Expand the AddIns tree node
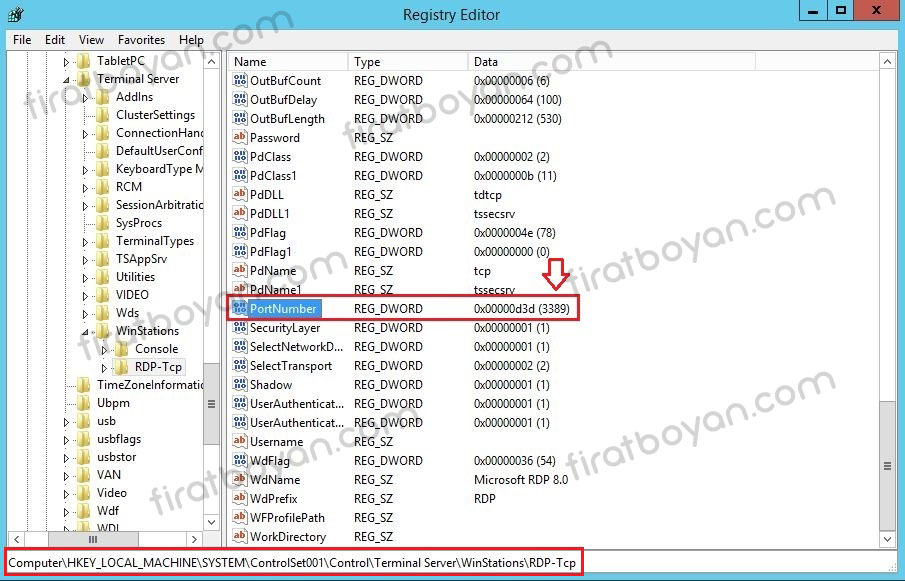The width and height of the screenshot is (905, 581). coord(87,98)
